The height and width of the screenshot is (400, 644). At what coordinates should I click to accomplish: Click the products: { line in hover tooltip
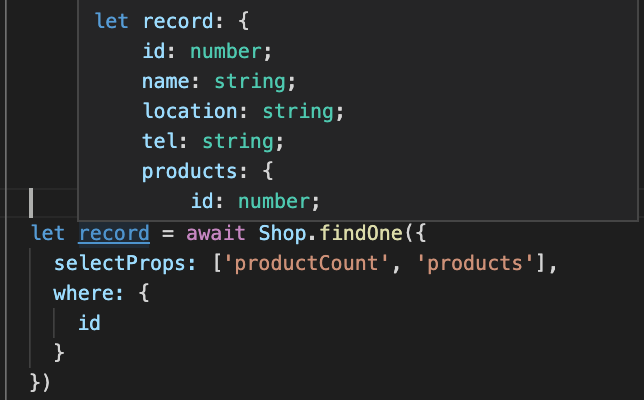tap(207, 171)
